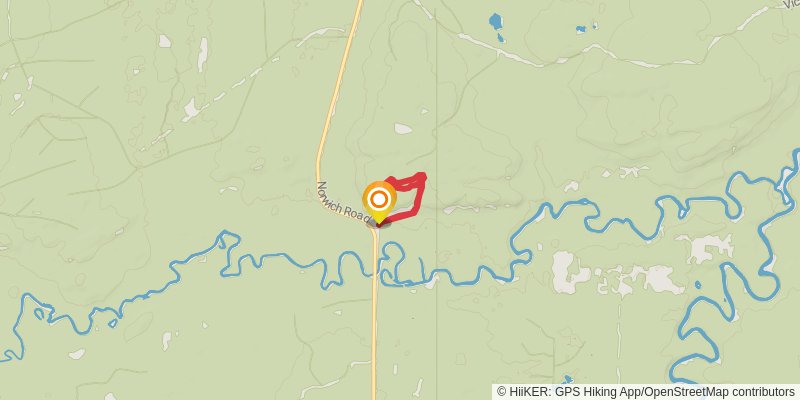Select the large white clearing beside the river
The image size is (800, 400).
click(568, 272)
